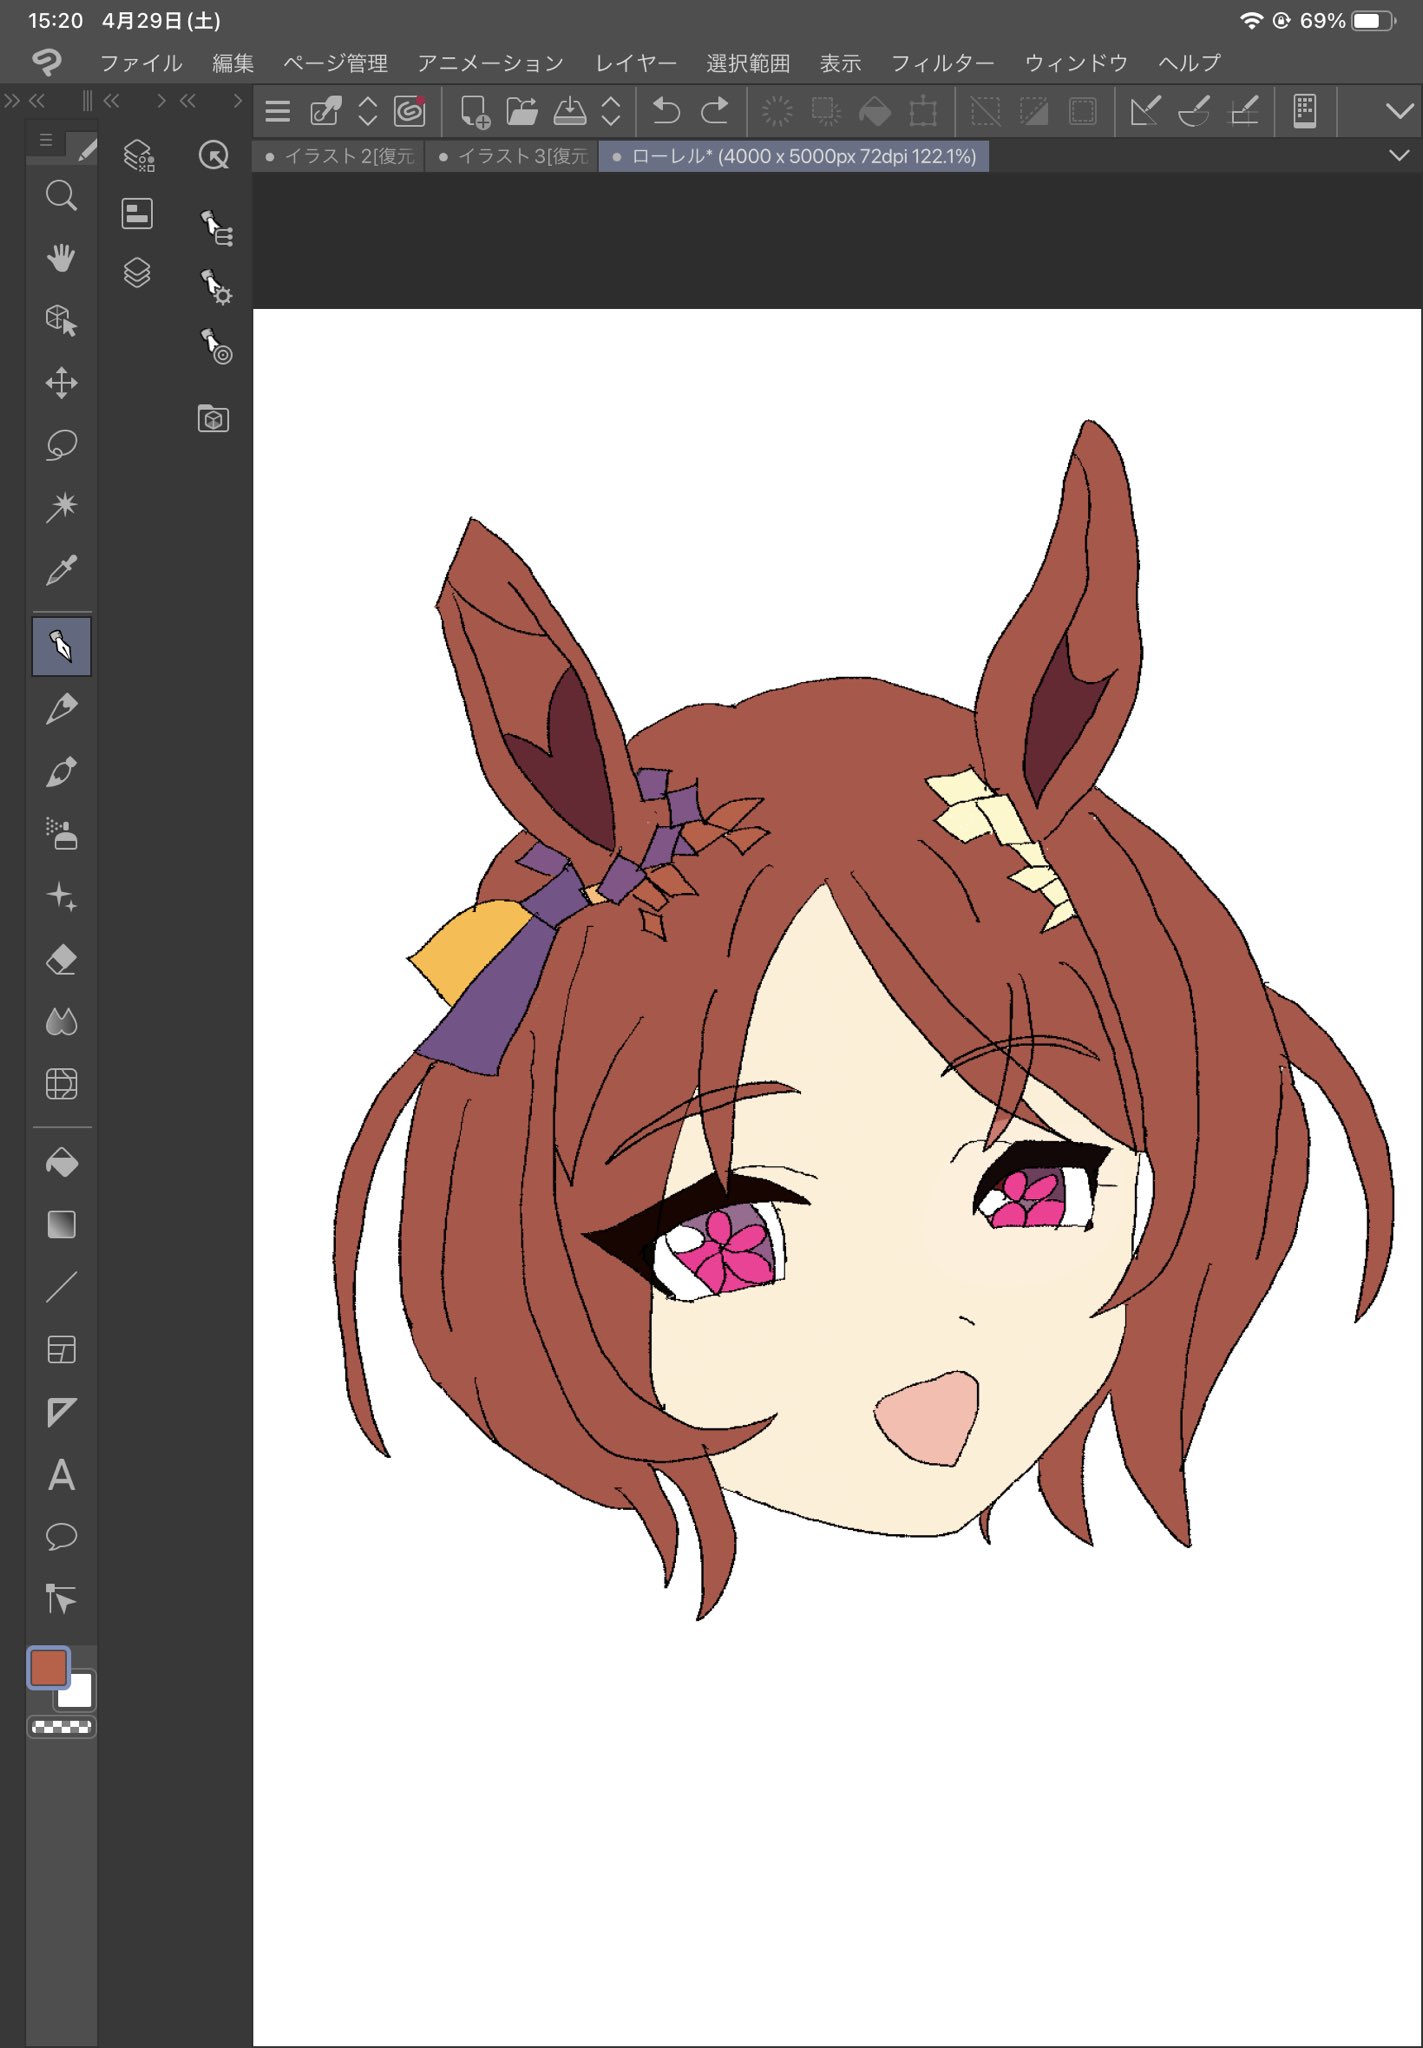Screen dimensions: 1423x2048
Task: Select the Eraser tool
Action: pyautogui.click(x=61, y=959)
